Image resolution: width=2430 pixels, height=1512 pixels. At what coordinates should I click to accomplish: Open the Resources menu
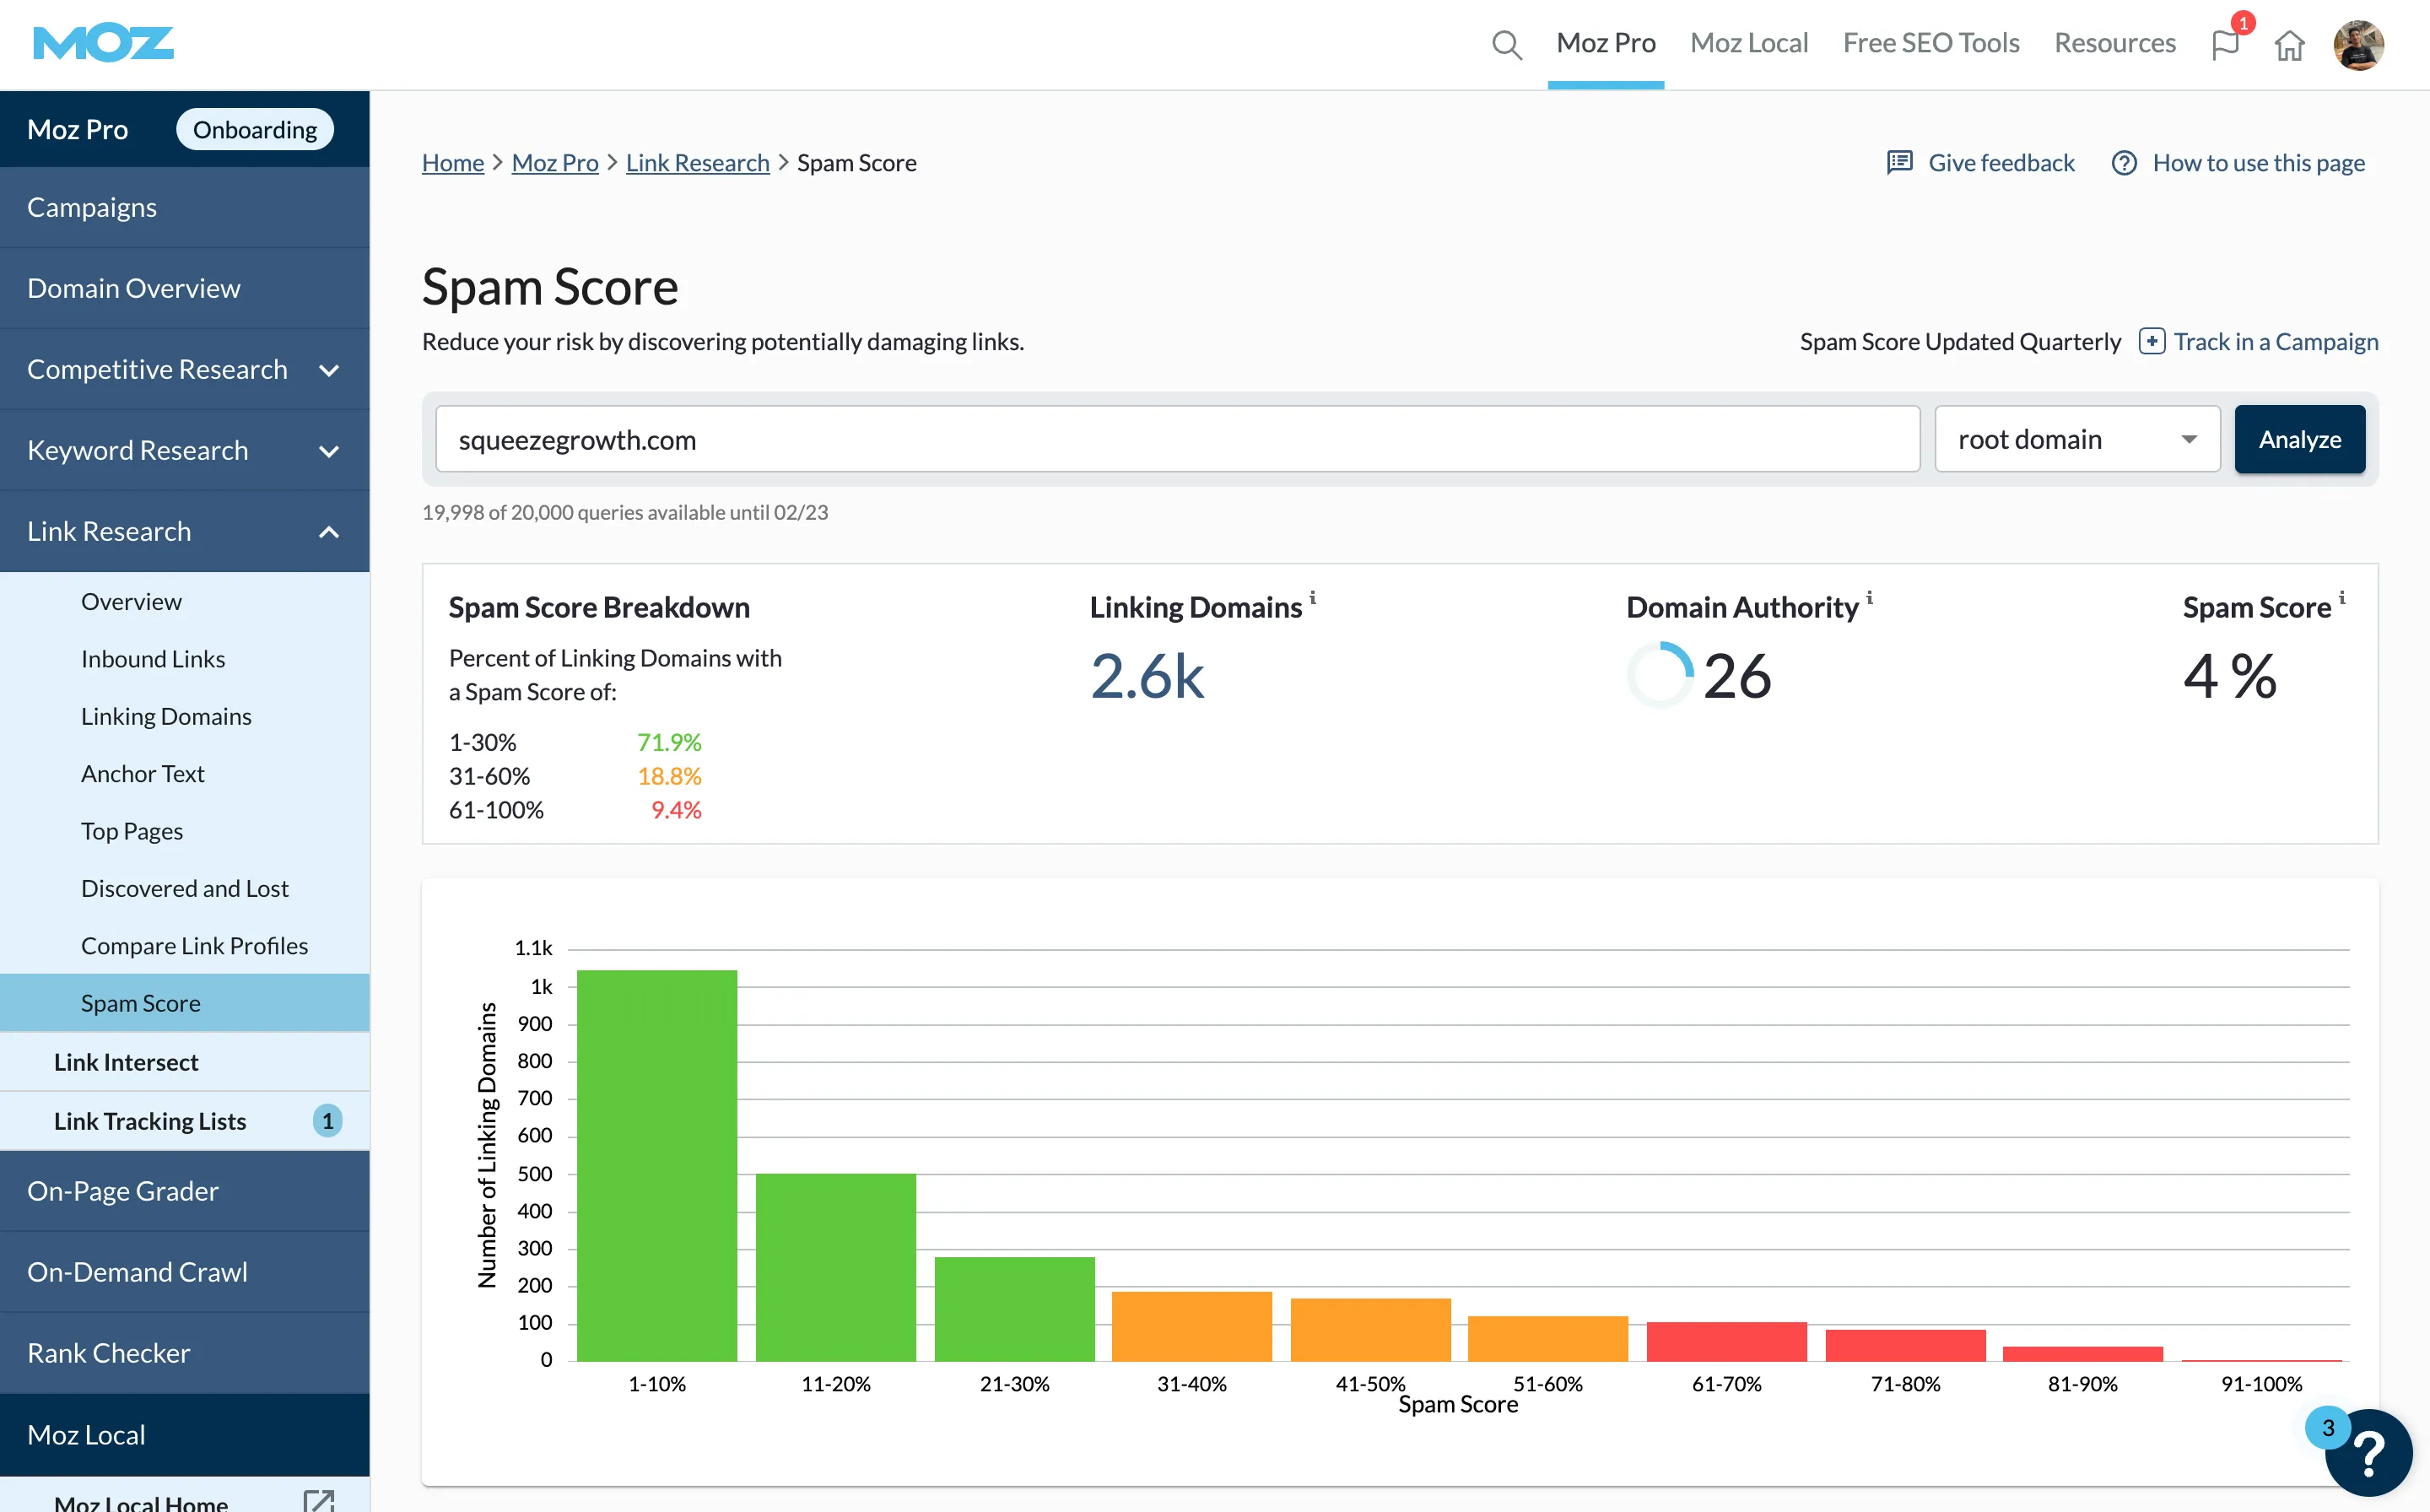tap(2114, 43)
